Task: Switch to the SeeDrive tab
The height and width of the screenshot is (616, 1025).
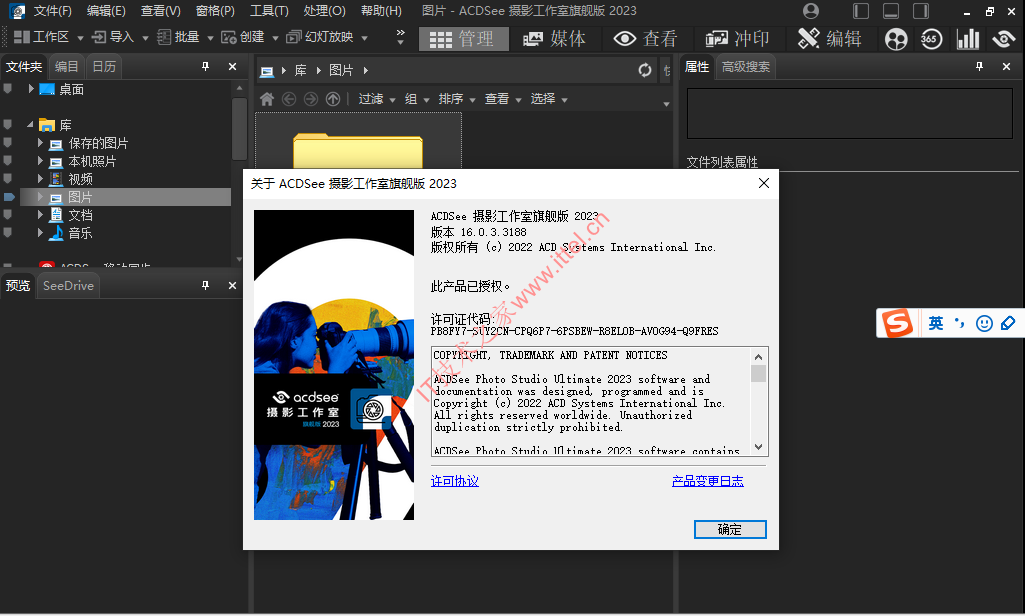Action: tap(68, 286)
